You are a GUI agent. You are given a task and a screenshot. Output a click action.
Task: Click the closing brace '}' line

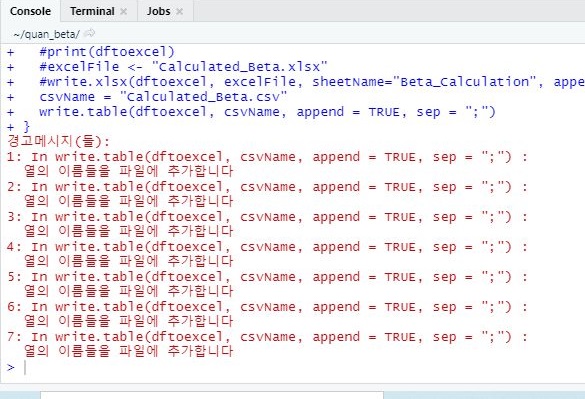coord(26,127)
